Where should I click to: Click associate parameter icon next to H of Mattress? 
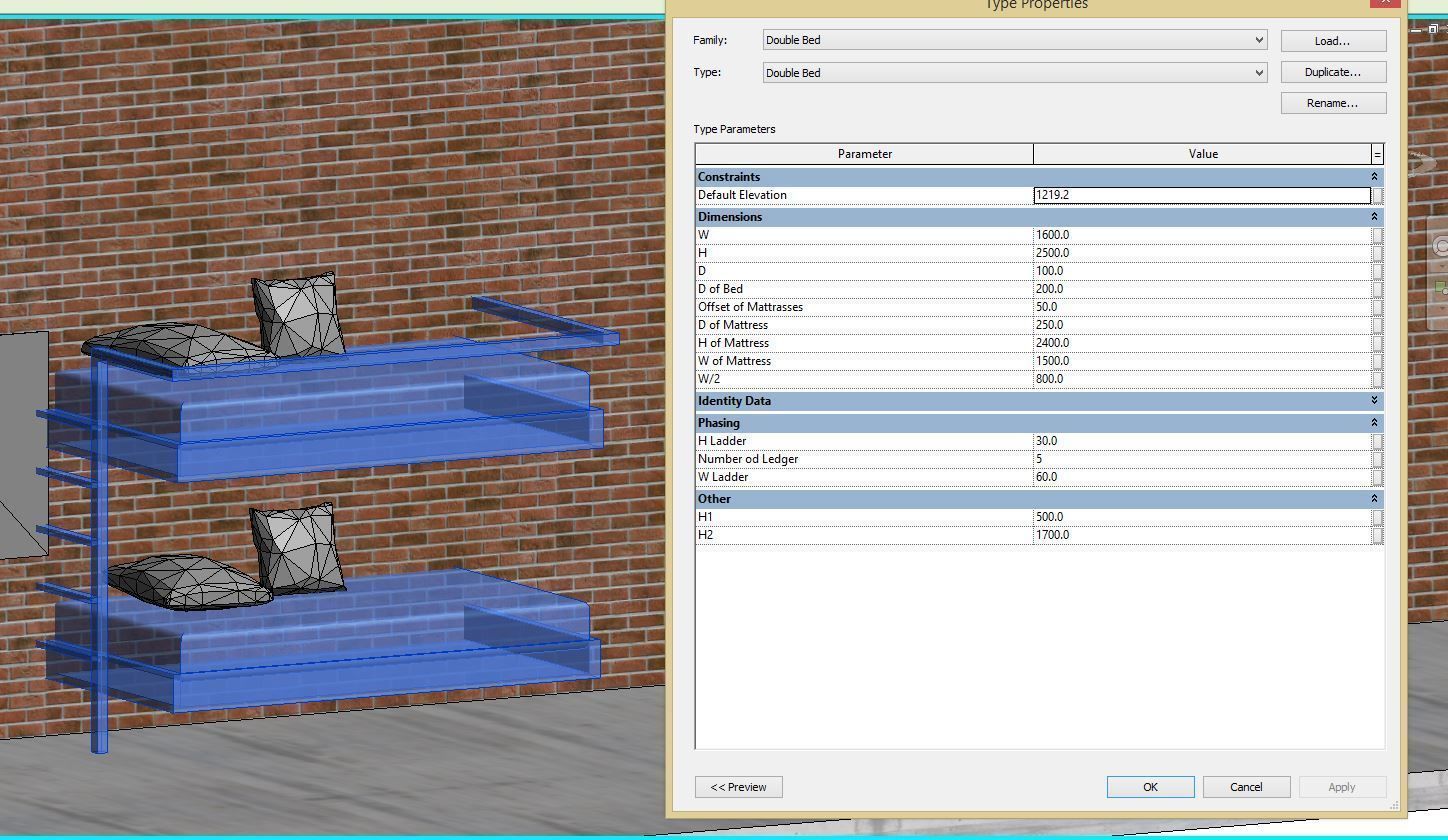pos(1377,343)
